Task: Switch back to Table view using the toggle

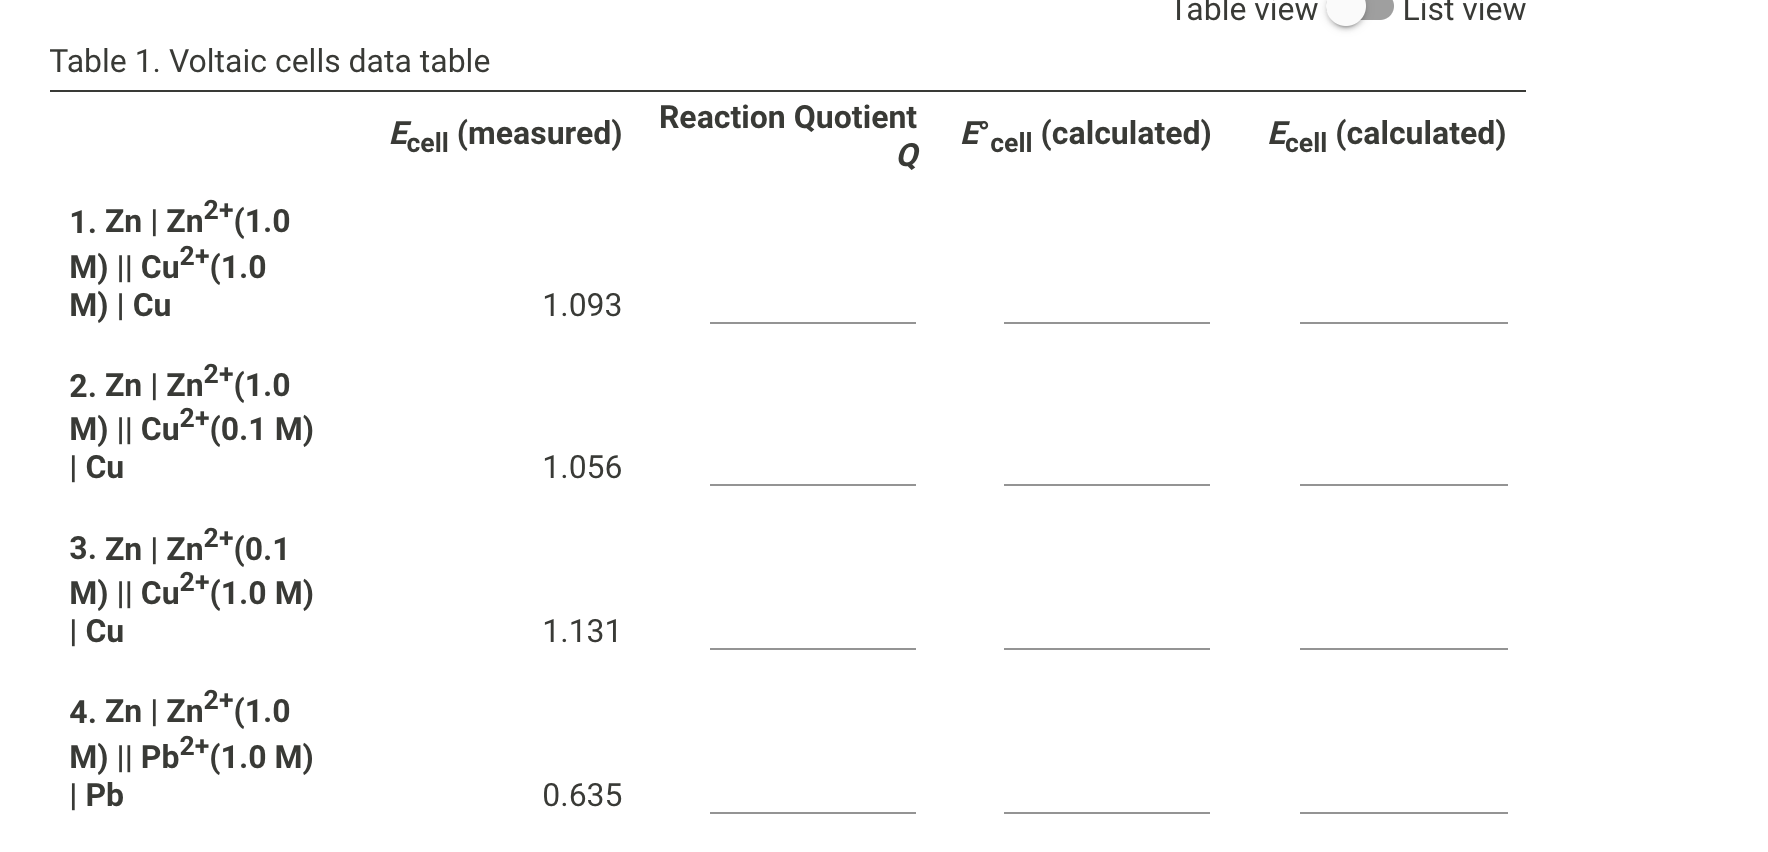Action: click(1360, 13)
